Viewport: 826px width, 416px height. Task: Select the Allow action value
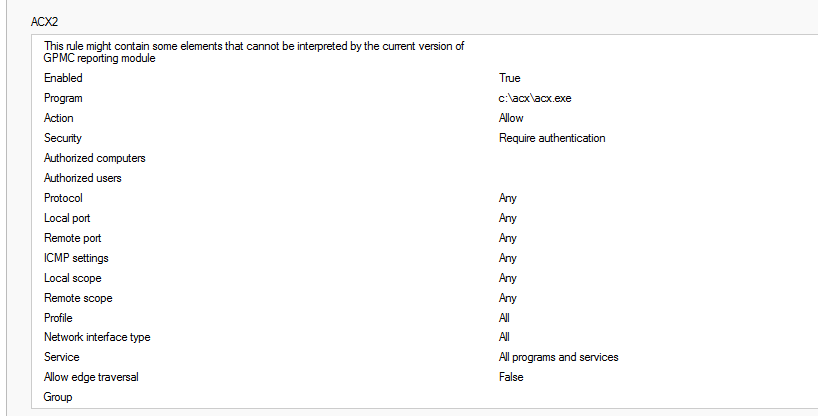coord(511,118)
